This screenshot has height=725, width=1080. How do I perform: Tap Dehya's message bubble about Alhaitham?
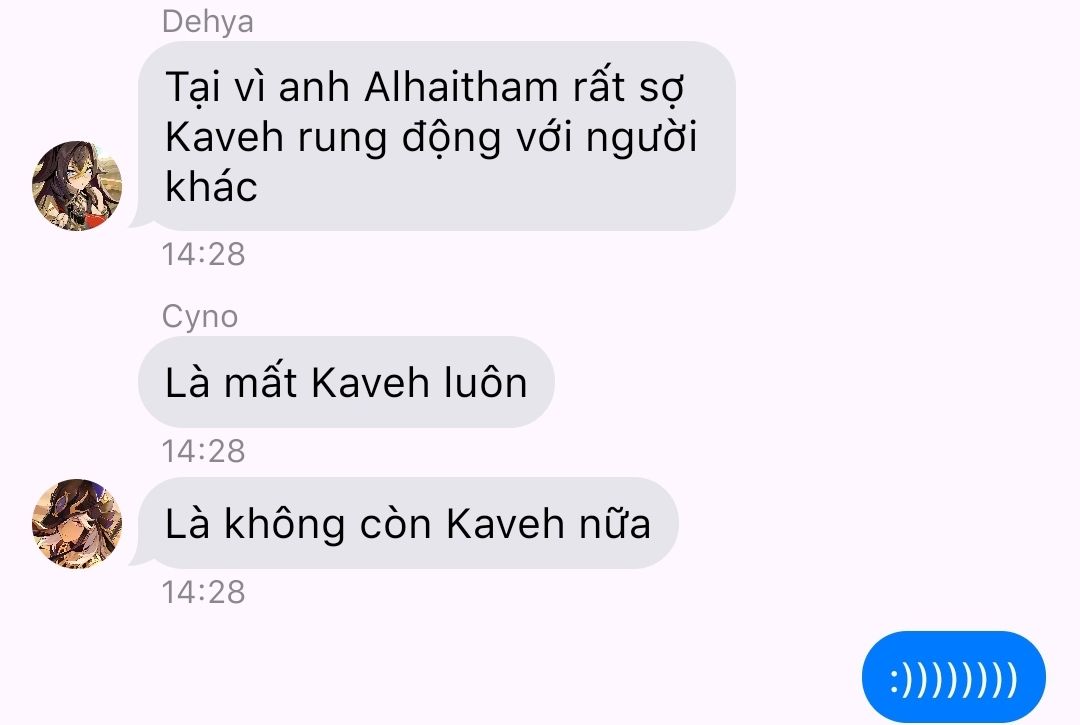pos(437,136)
